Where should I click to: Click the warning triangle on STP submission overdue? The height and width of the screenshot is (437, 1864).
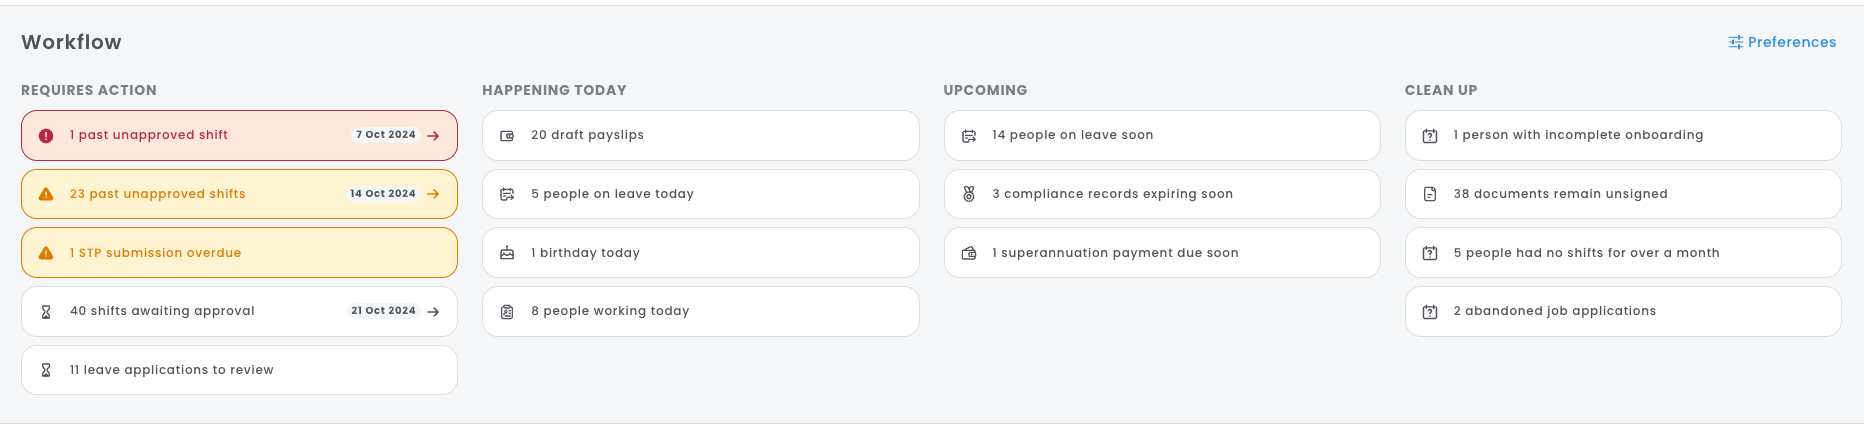click(x=46, y=253)
